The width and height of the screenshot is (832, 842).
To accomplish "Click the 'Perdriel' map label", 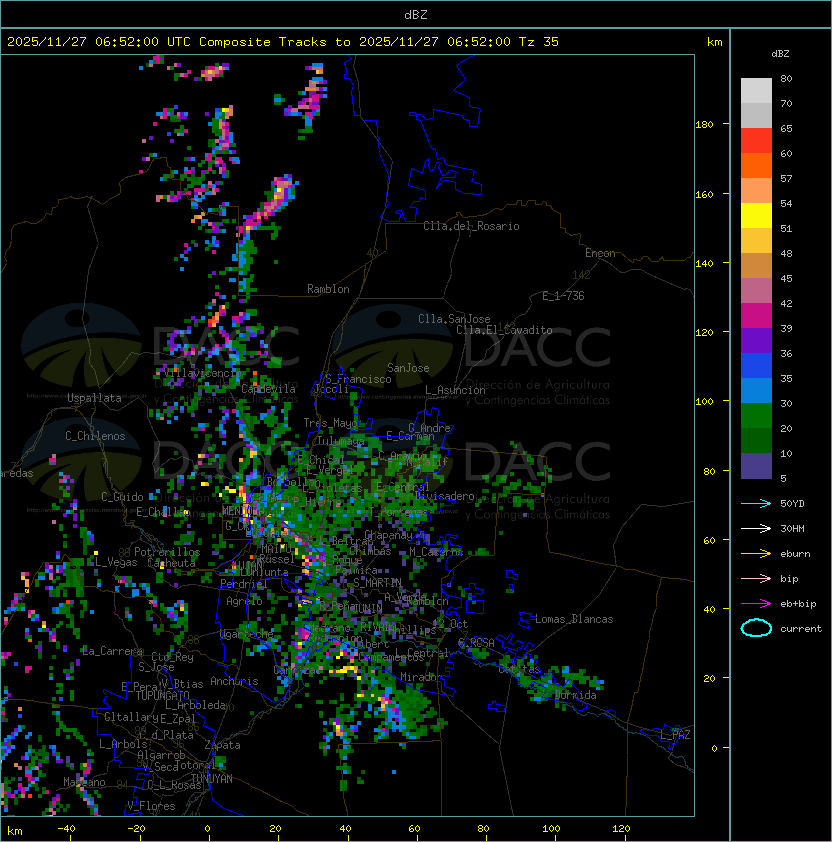I will coord(243,583).
